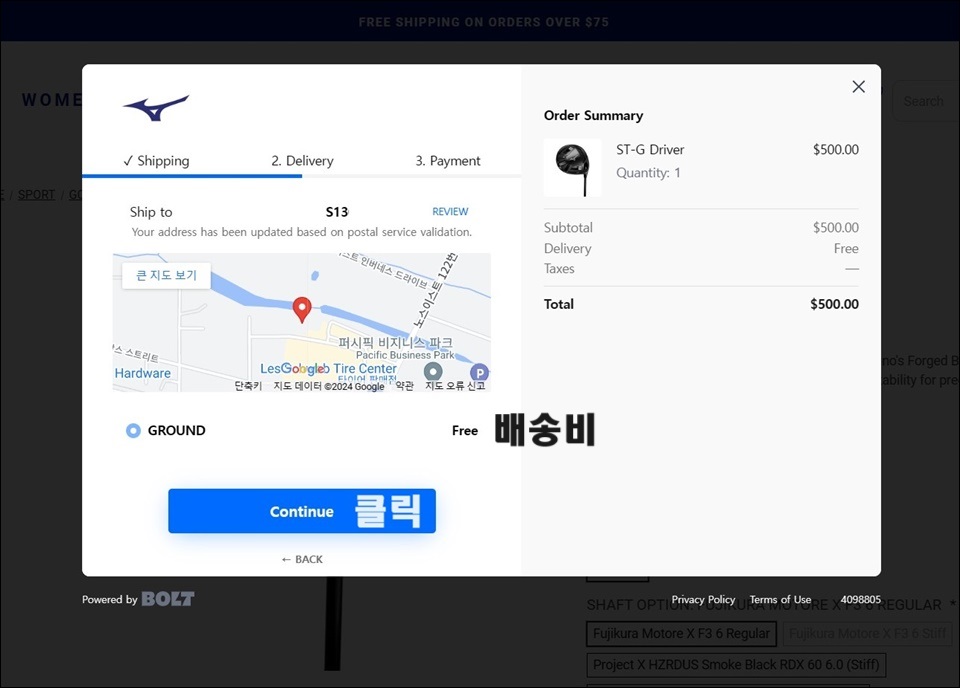The height and width of the screenshot is (688, 960).
Task: Select Project X HZRDUS Smoke Black shaft option
Action: pyautogui.click(x=736, y=665)
